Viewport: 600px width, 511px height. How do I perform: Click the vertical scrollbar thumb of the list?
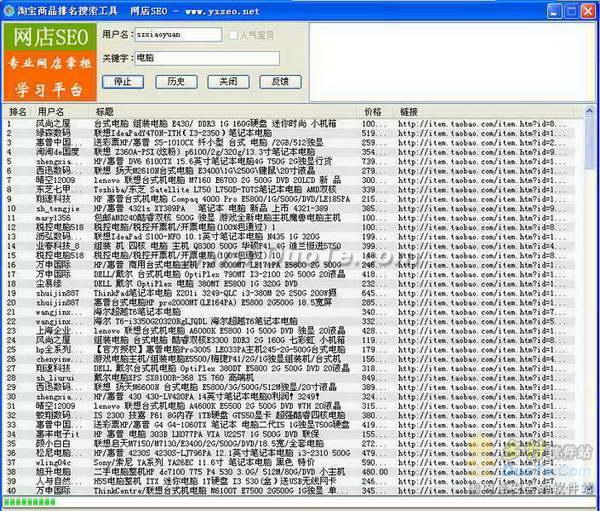point(589,143)
